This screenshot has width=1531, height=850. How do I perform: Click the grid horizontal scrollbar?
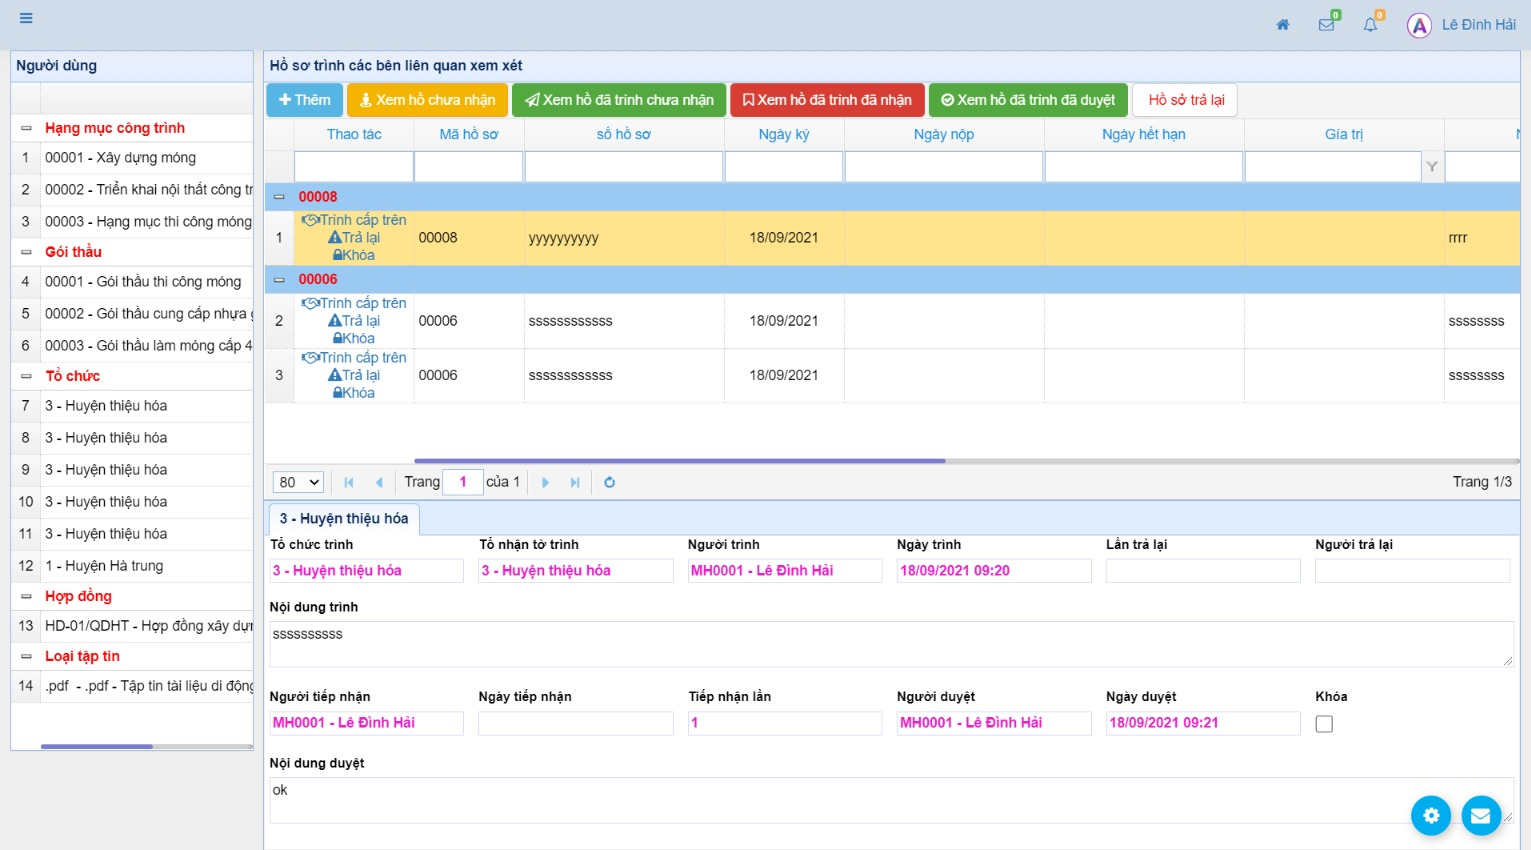[x=680, y=461]
